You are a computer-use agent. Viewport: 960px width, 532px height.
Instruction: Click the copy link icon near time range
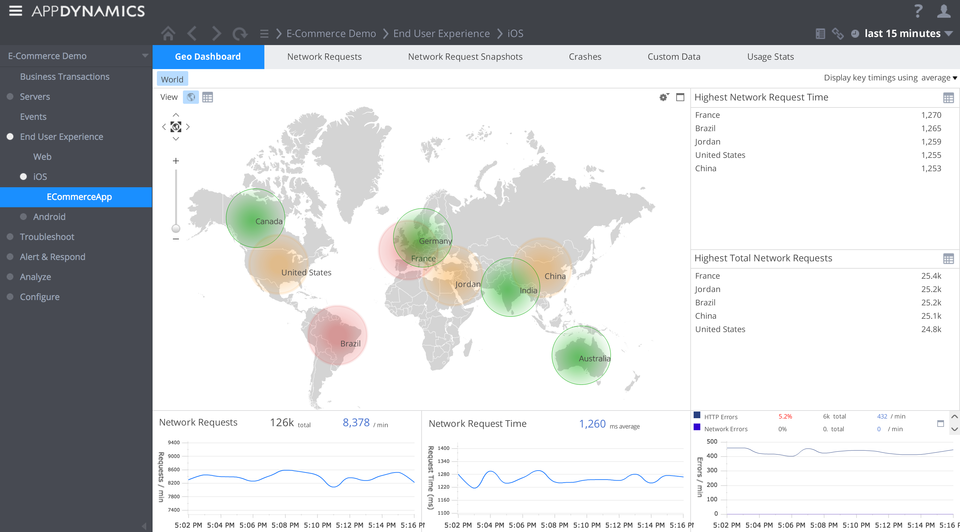838,34
